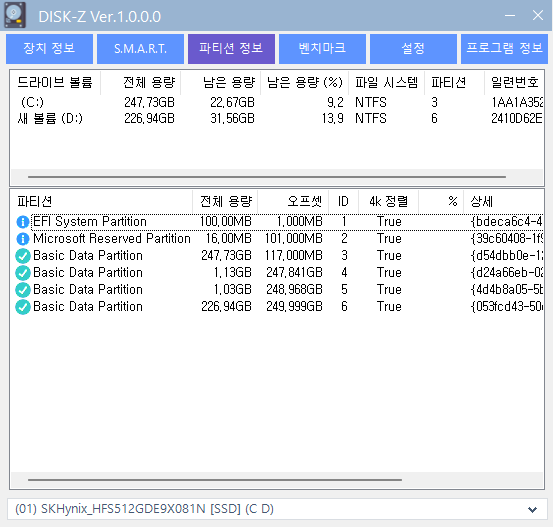Click the DISK-Z hard drive app icon
Screen dimensions: 553x527
point(15,15)
